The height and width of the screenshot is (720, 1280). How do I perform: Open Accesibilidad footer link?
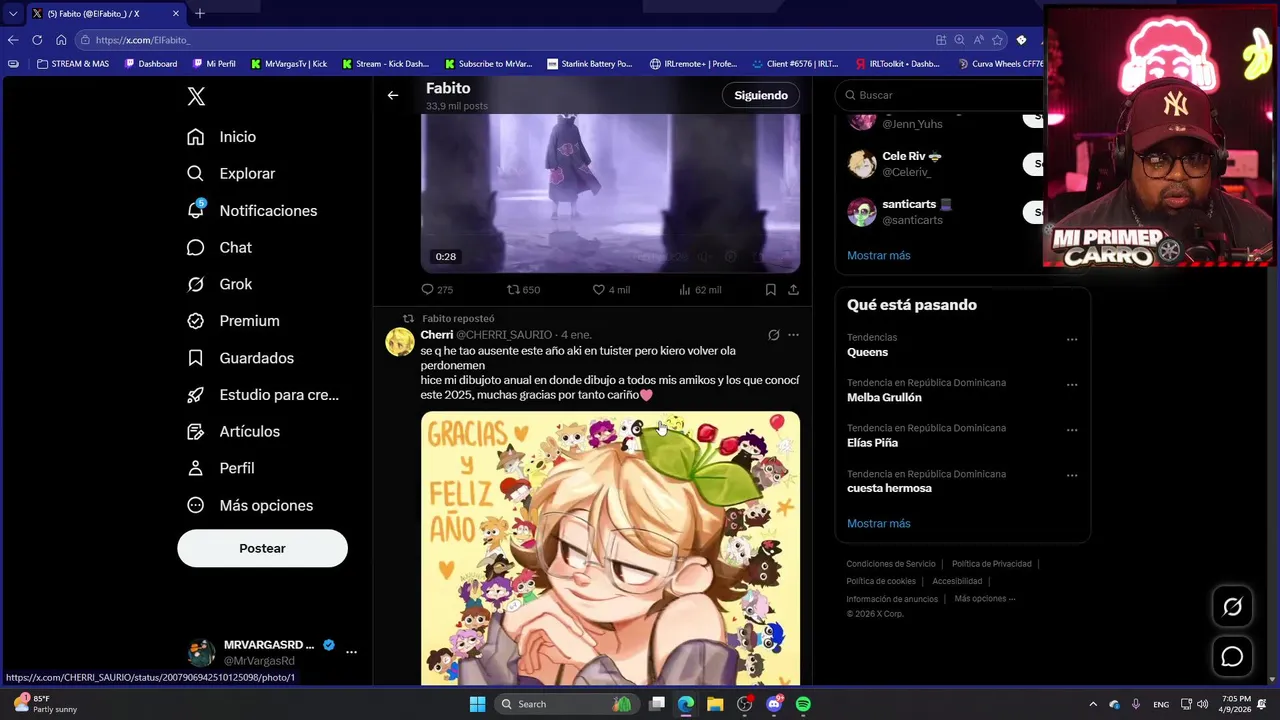957,581
